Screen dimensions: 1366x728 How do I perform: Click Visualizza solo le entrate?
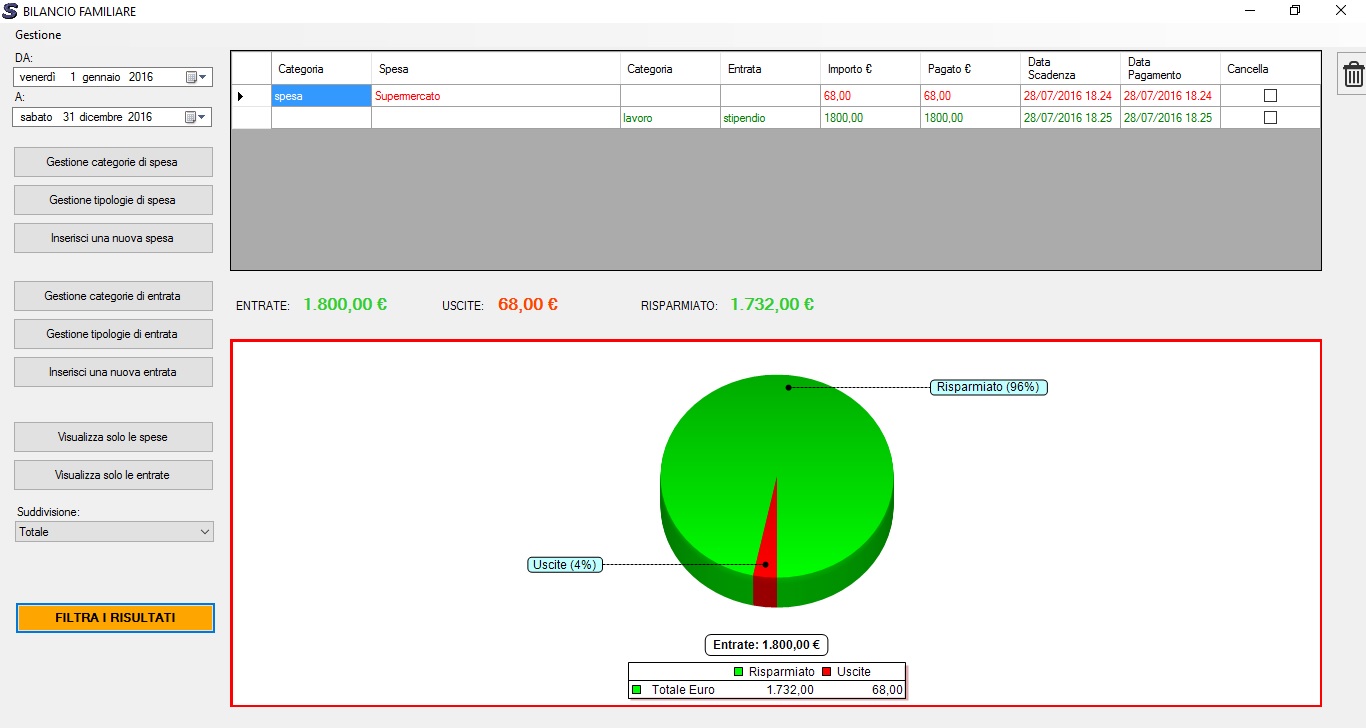click(x=113, y=475)
